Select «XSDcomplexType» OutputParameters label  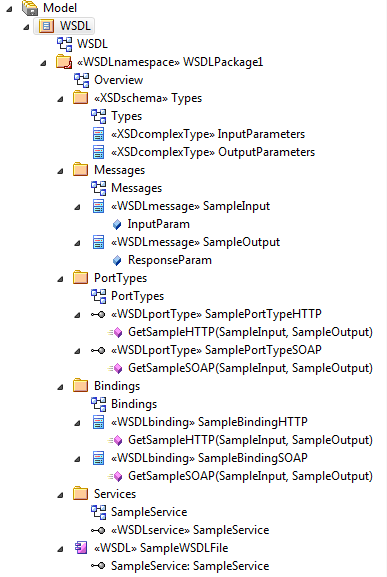click(213, 152)
